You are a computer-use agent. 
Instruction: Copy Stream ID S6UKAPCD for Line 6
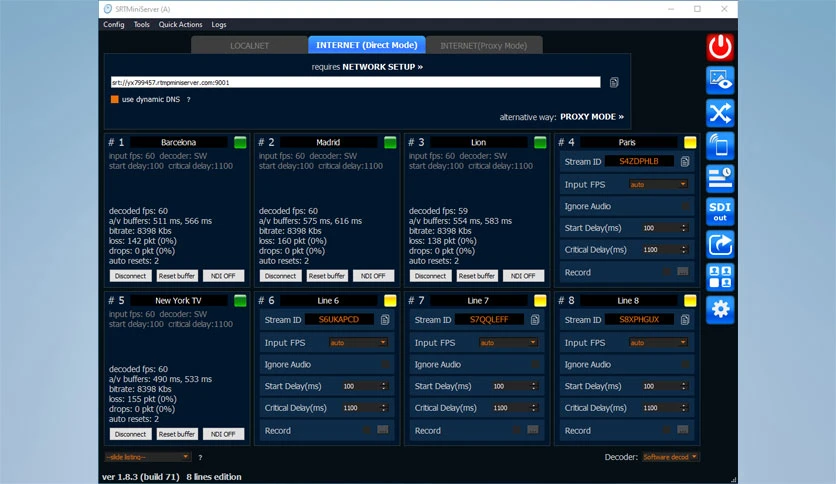pyautogui.click(x=385, y=319)
